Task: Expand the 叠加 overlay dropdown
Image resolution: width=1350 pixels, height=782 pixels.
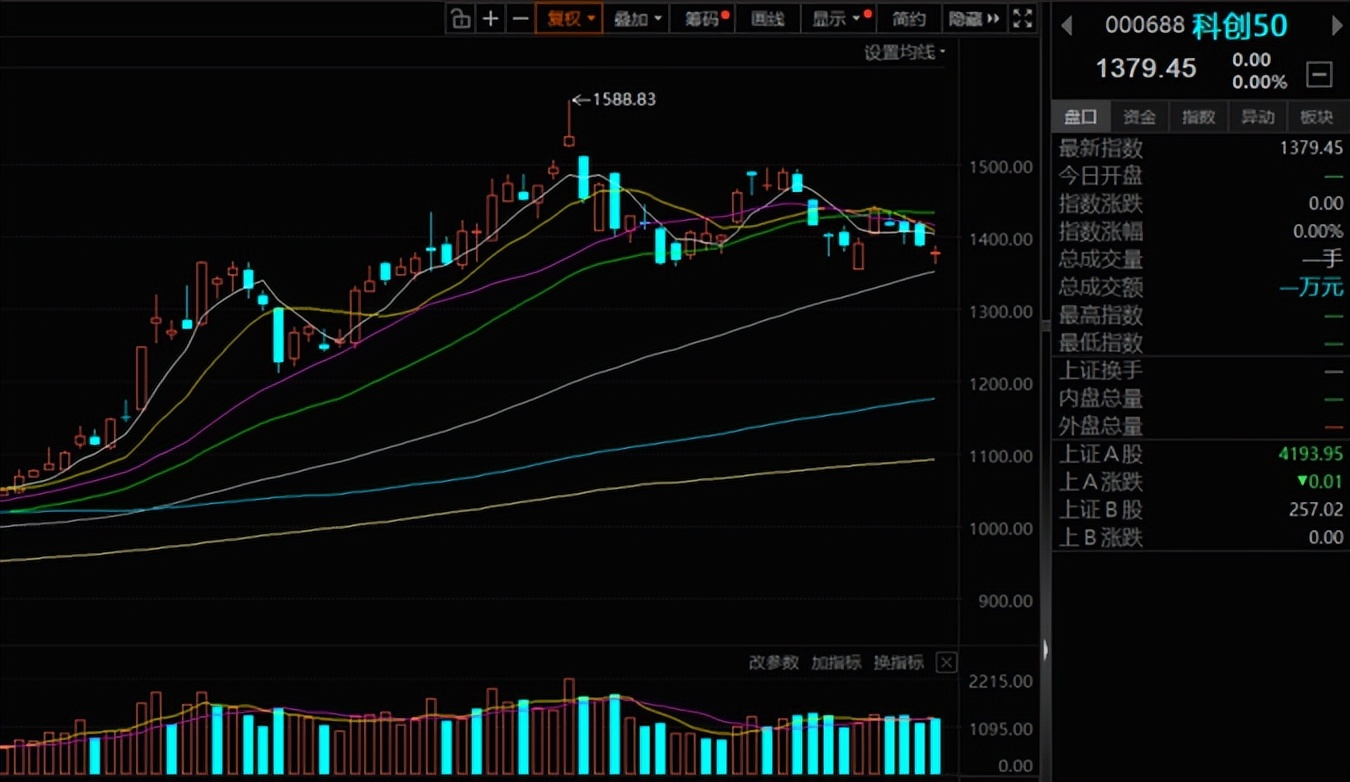Action: point(638,18)
